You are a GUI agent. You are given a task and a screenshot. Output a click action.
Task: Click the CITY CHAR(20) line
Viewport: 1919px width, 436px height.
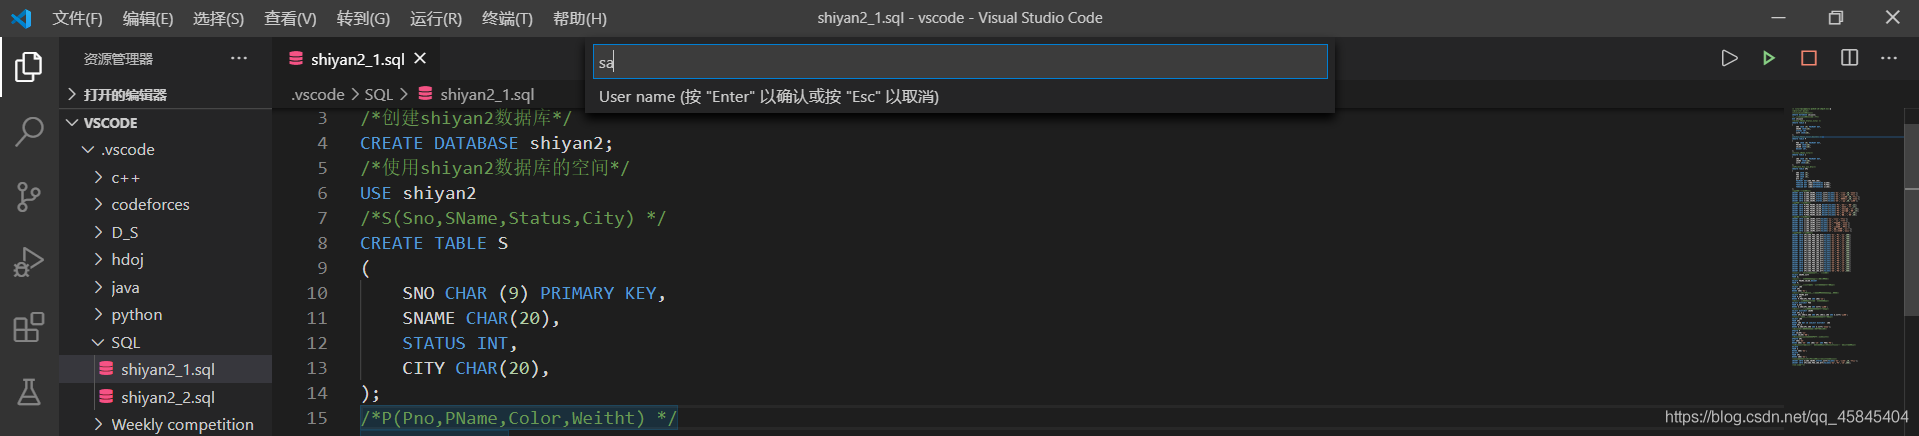476,368
